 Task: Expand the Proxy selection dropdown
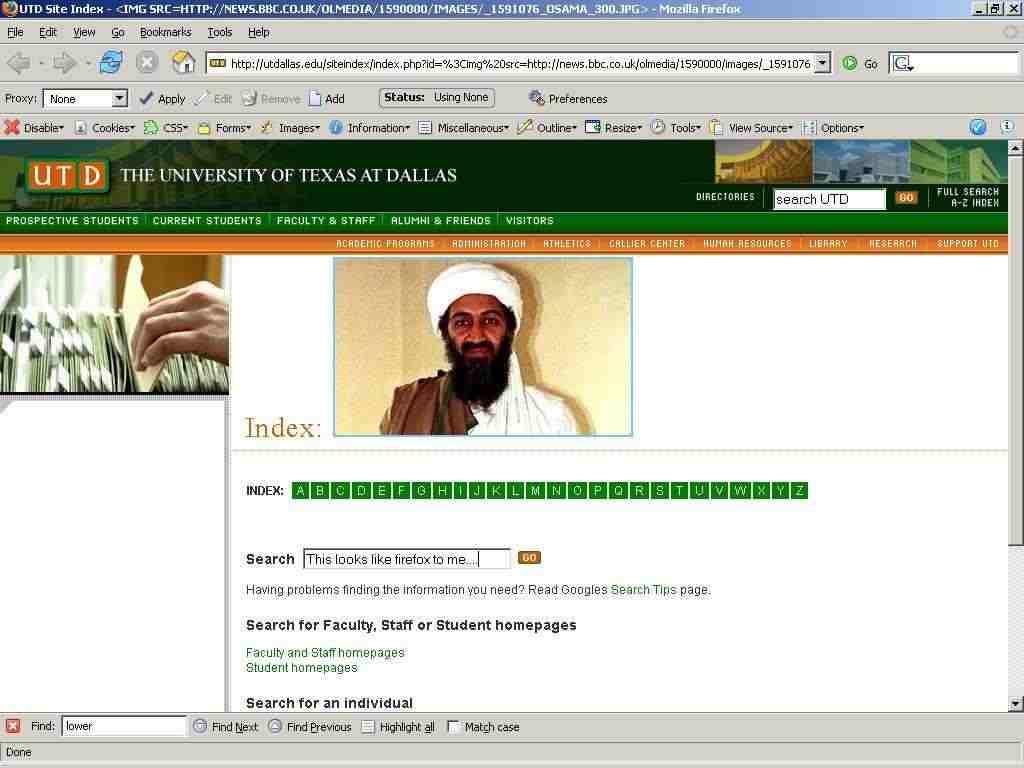(x=119, y=98)
